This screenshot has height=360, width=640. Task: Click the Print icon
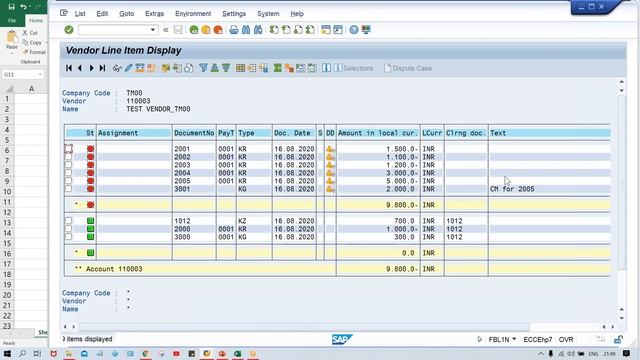(x=233, y=29)
